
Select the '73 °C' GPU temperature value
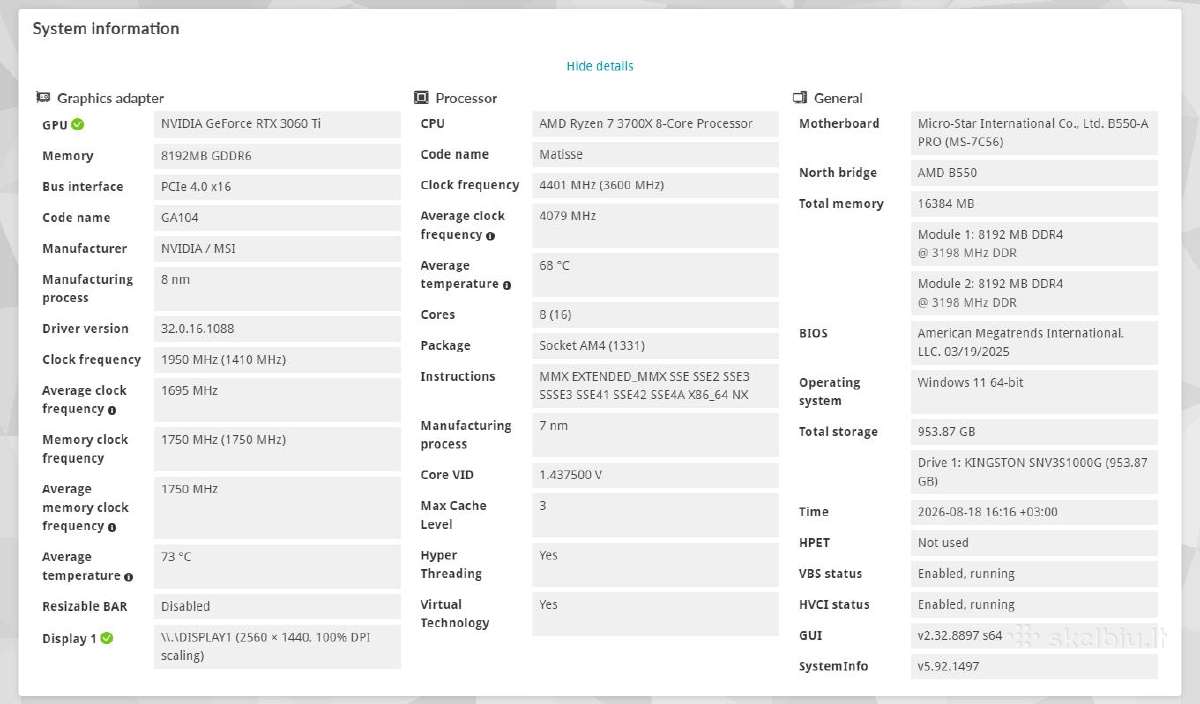tap(277, 566)
